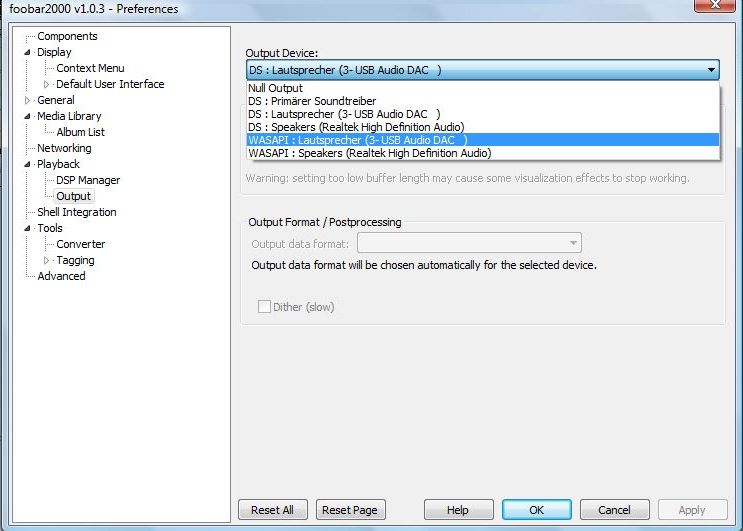Image resolution: width=743 pixels, height=531 pixels.
Task: Choose Null Output from device list
Action: pyautogui.click(x=275, y=88)
